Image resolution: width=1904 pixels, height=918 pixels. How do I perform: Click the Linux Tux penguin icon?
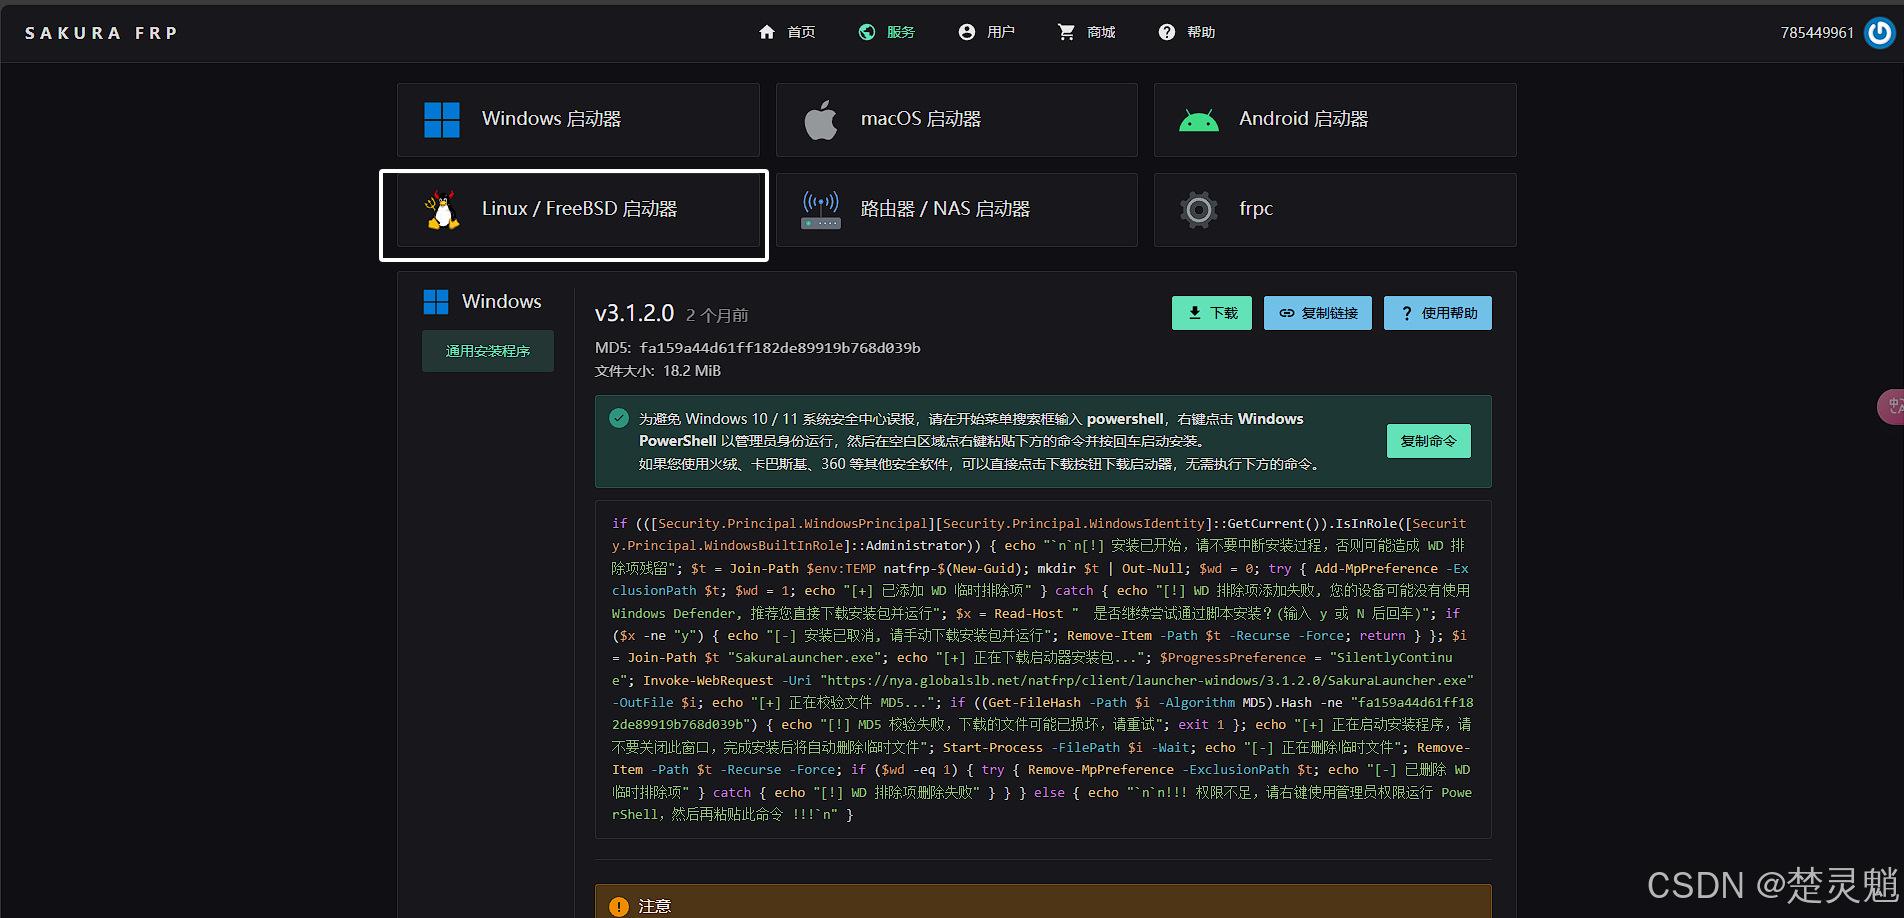tap(442, 210)
